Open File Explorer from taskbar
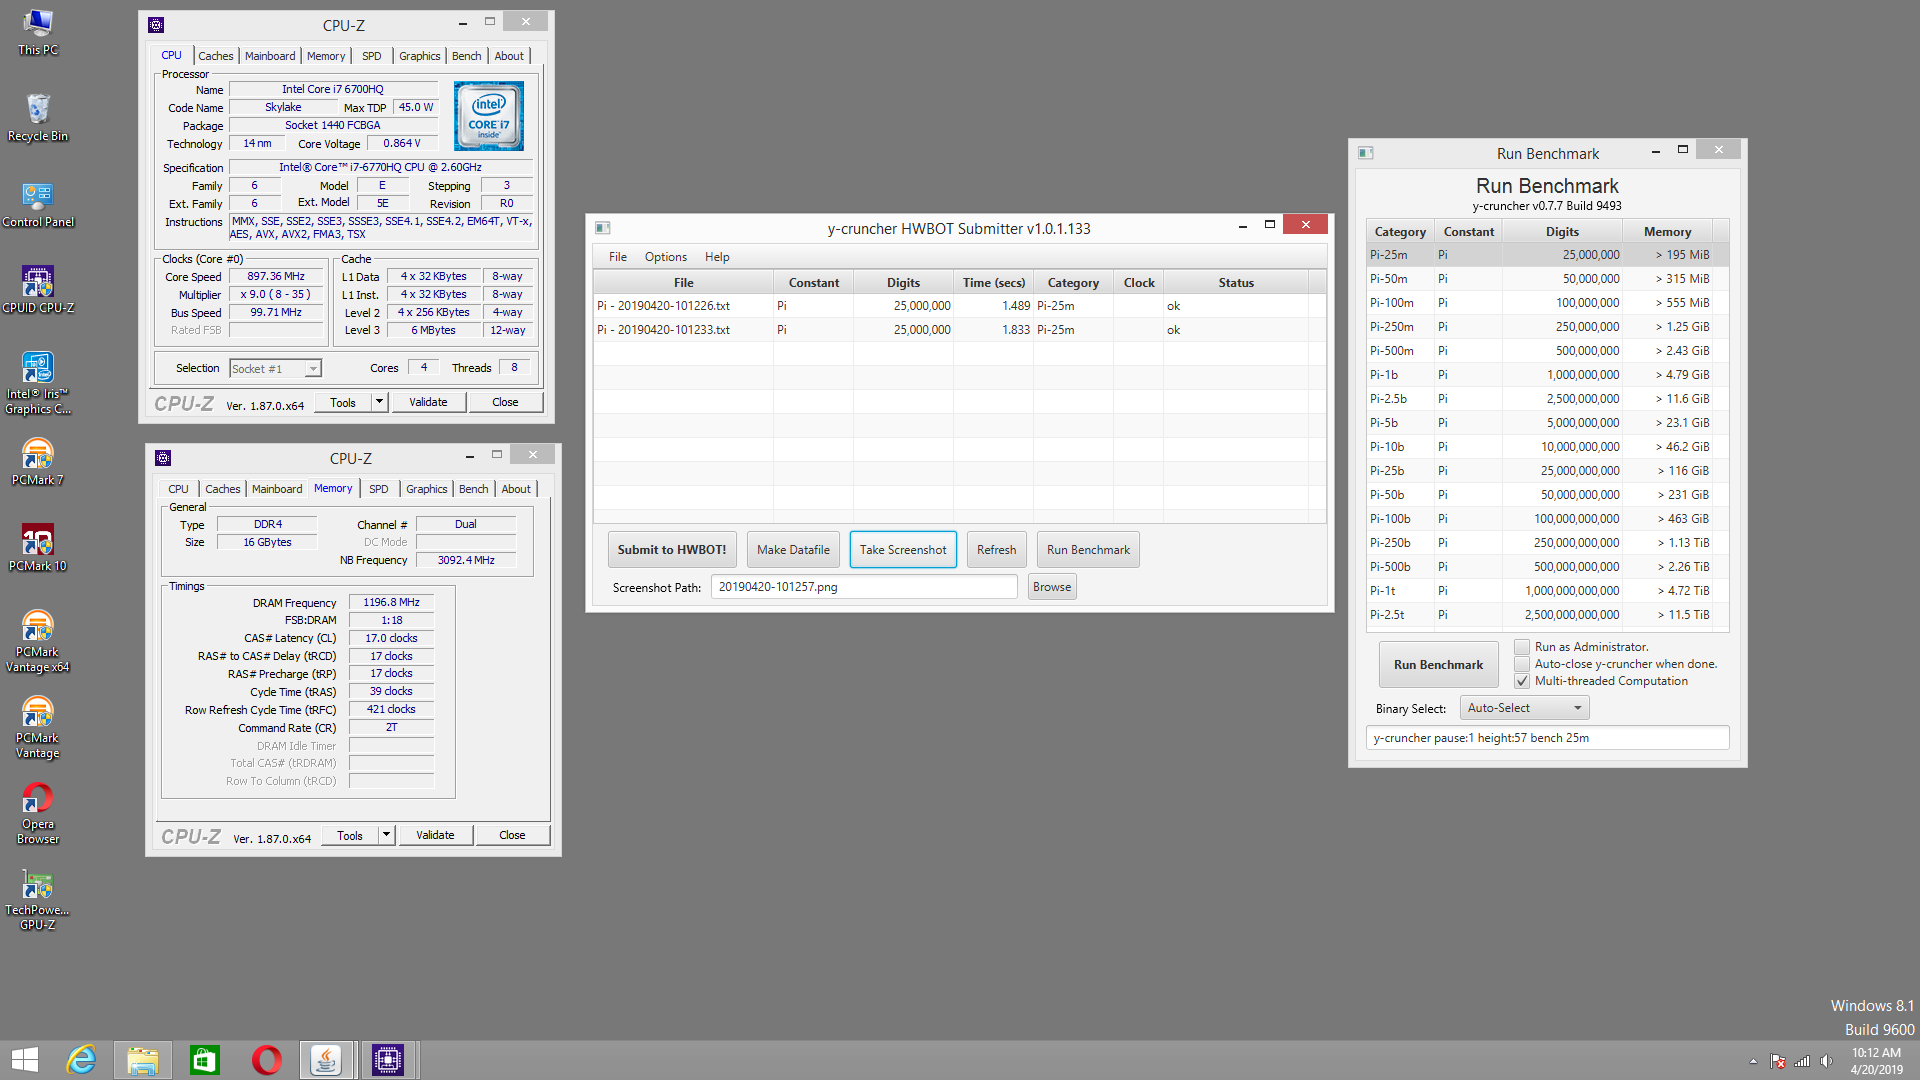Image resolution: width=1920 pixels, height=1080 pixels. 142,1060
